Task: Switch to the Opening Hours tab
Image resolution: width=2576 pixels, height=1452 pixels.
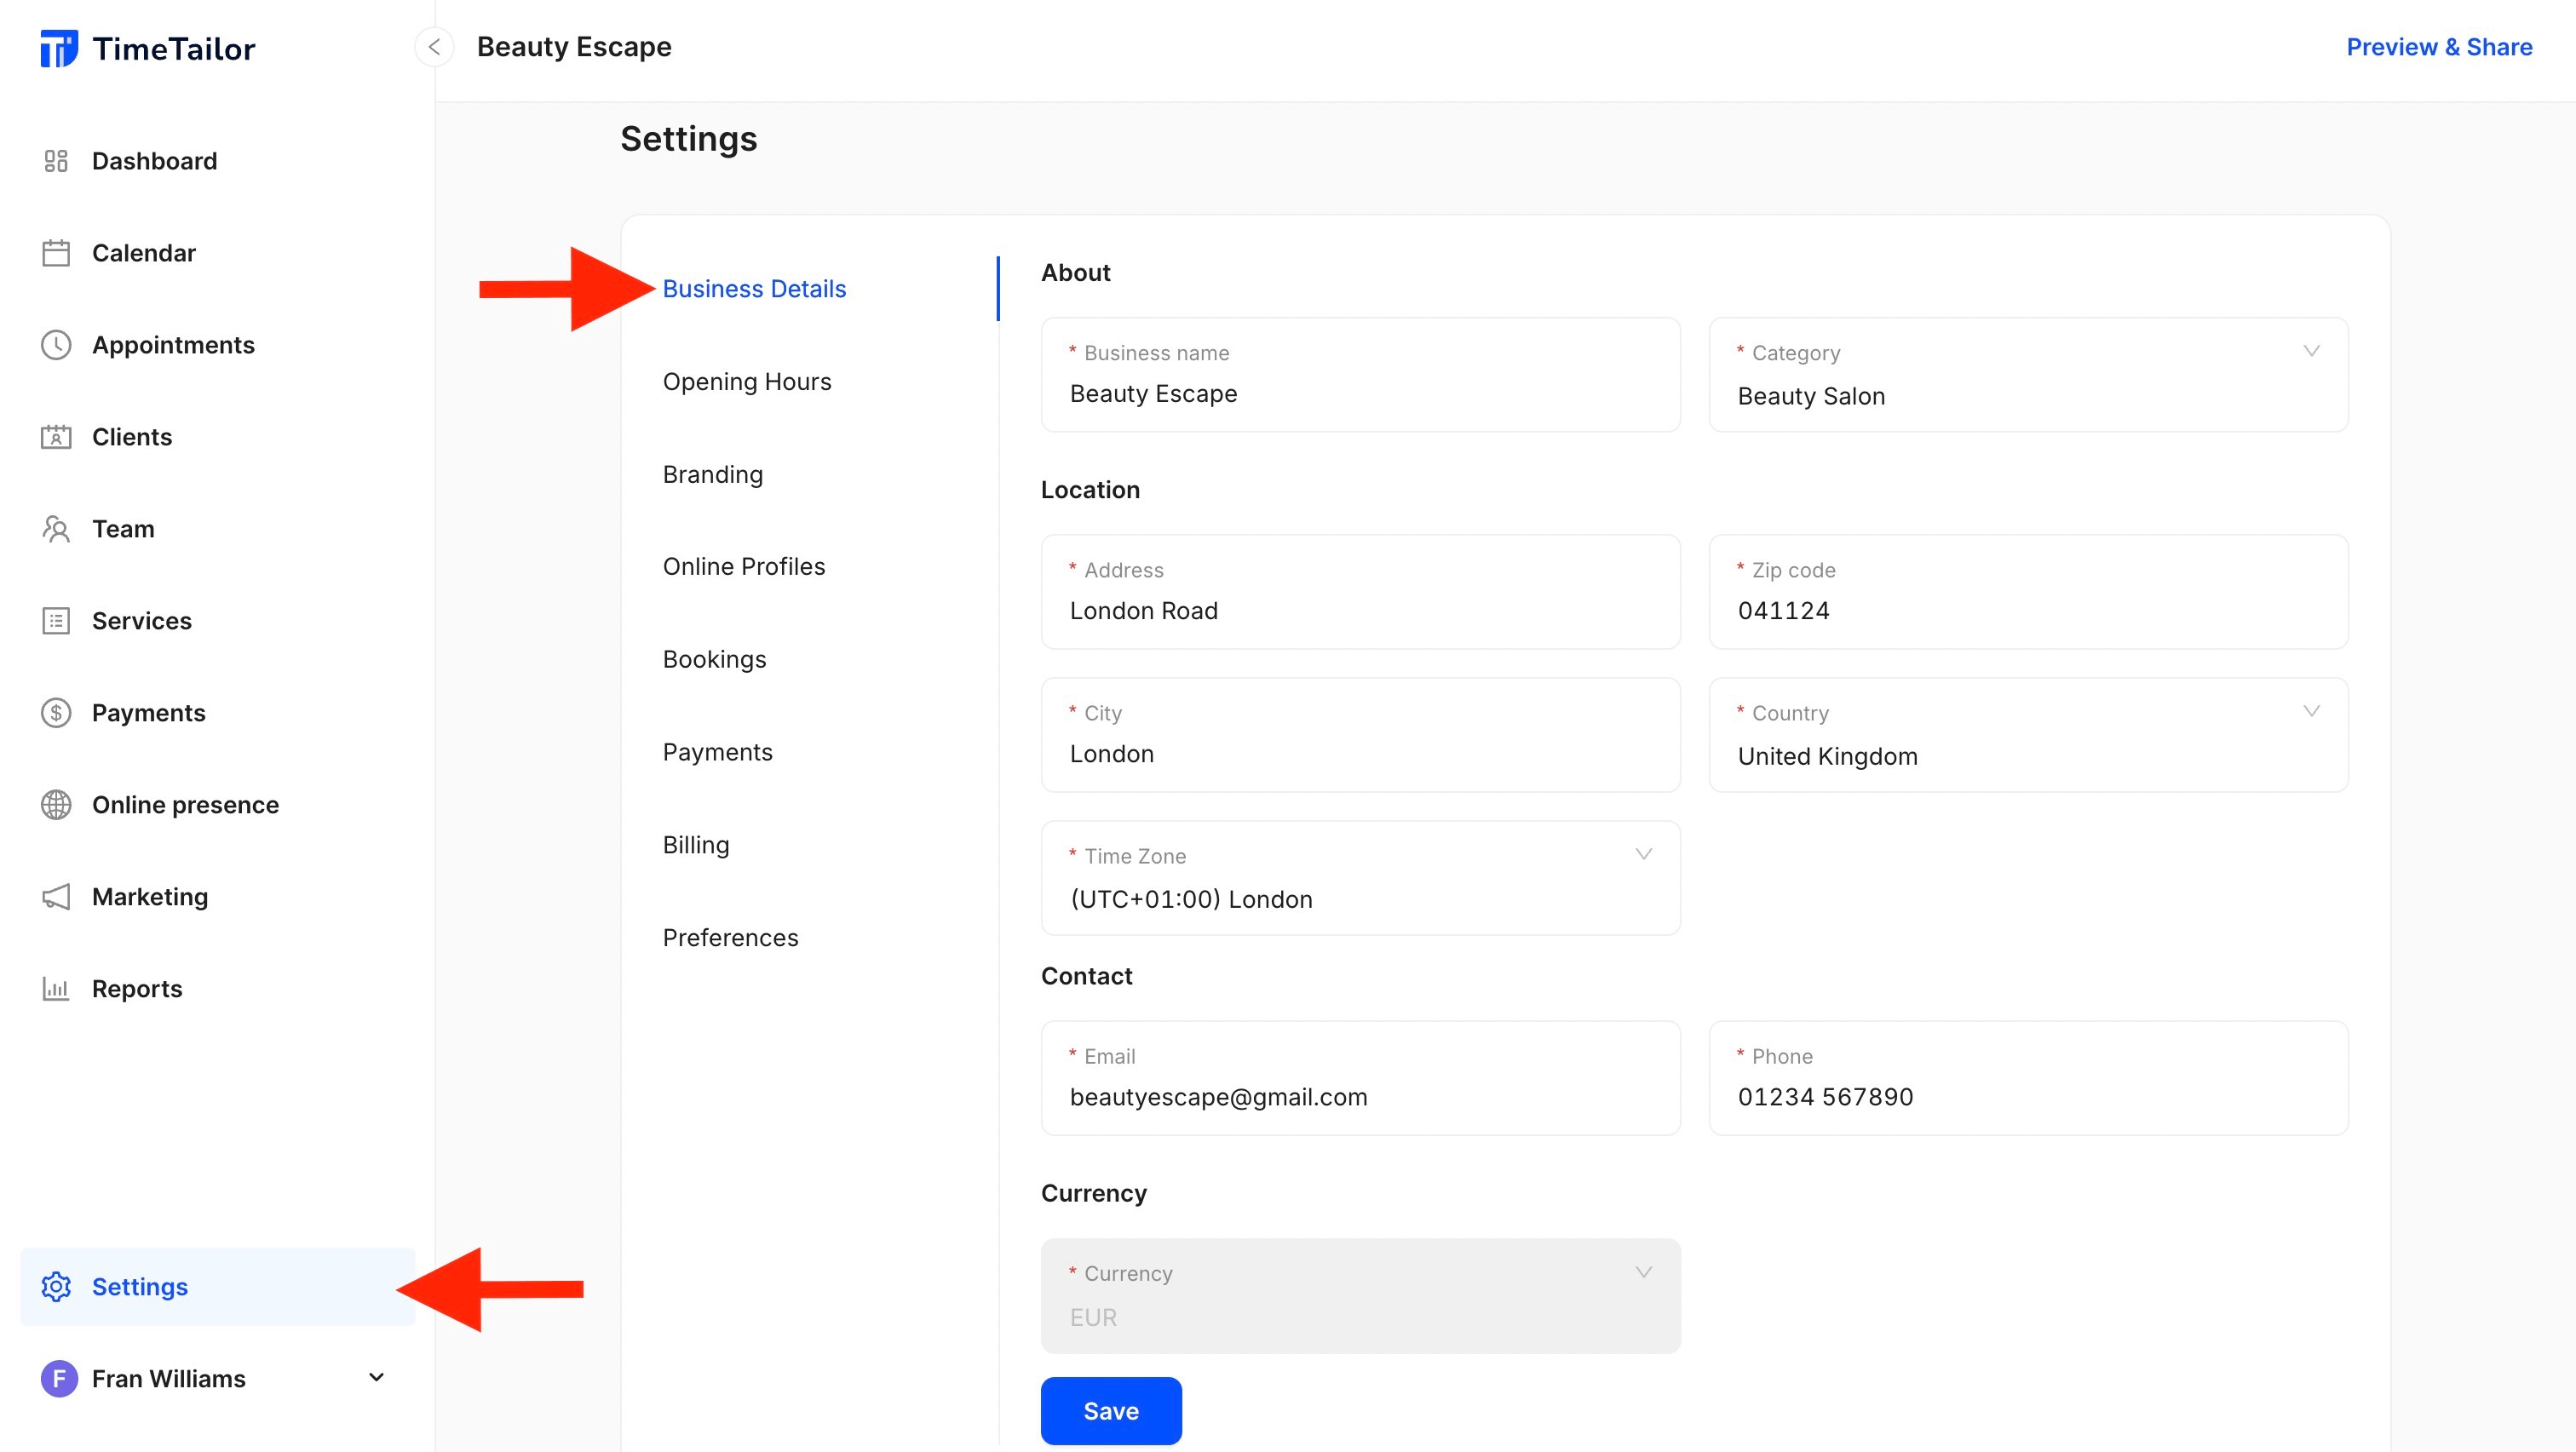Action: pyautogui.click(x=746, y=381)
